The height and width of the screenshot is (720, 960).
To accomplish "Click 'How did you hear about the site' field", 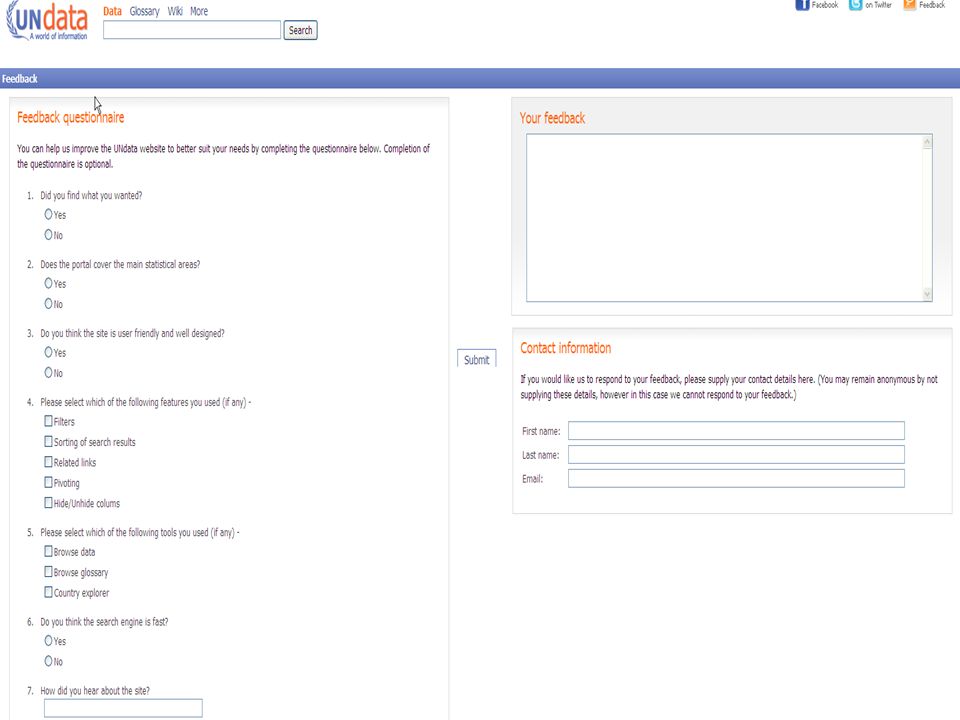I will coord(123,708).
